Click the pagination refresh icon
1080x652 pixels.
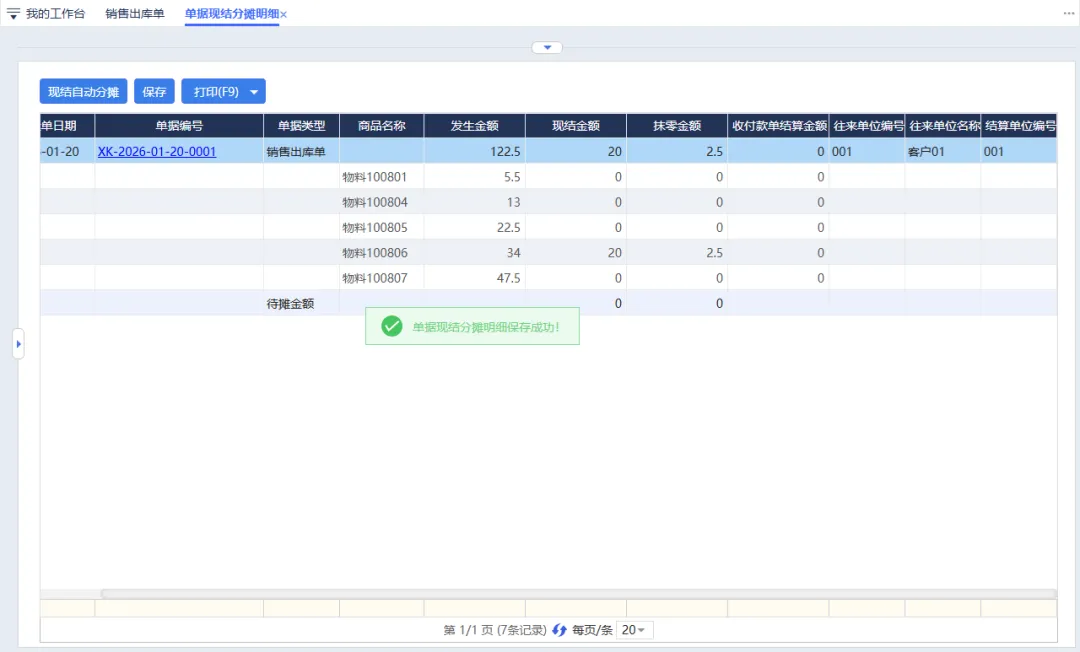coord(559,630)
